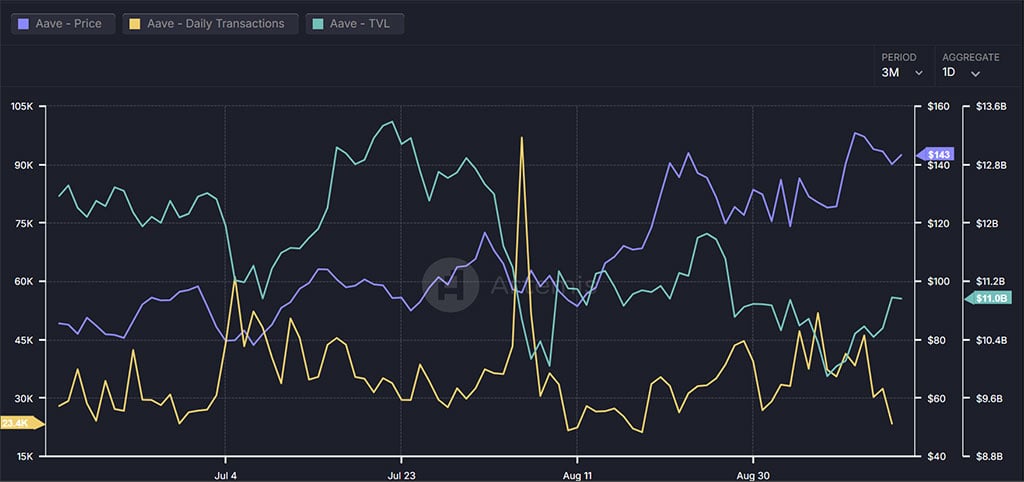Screen dimensions: 1024x482
Task: Click the AGGREGATE label text
Action: pyautogui.click(x=970, y=57)
